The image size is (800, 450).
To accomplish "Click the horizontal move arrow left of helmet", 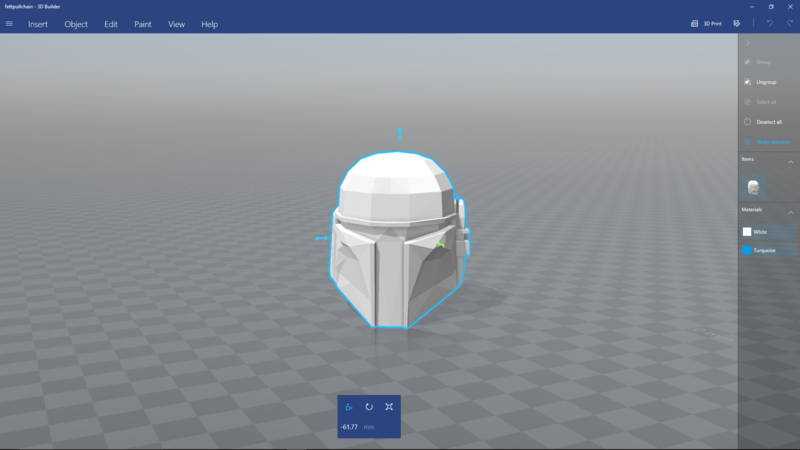I will (321, 238).
